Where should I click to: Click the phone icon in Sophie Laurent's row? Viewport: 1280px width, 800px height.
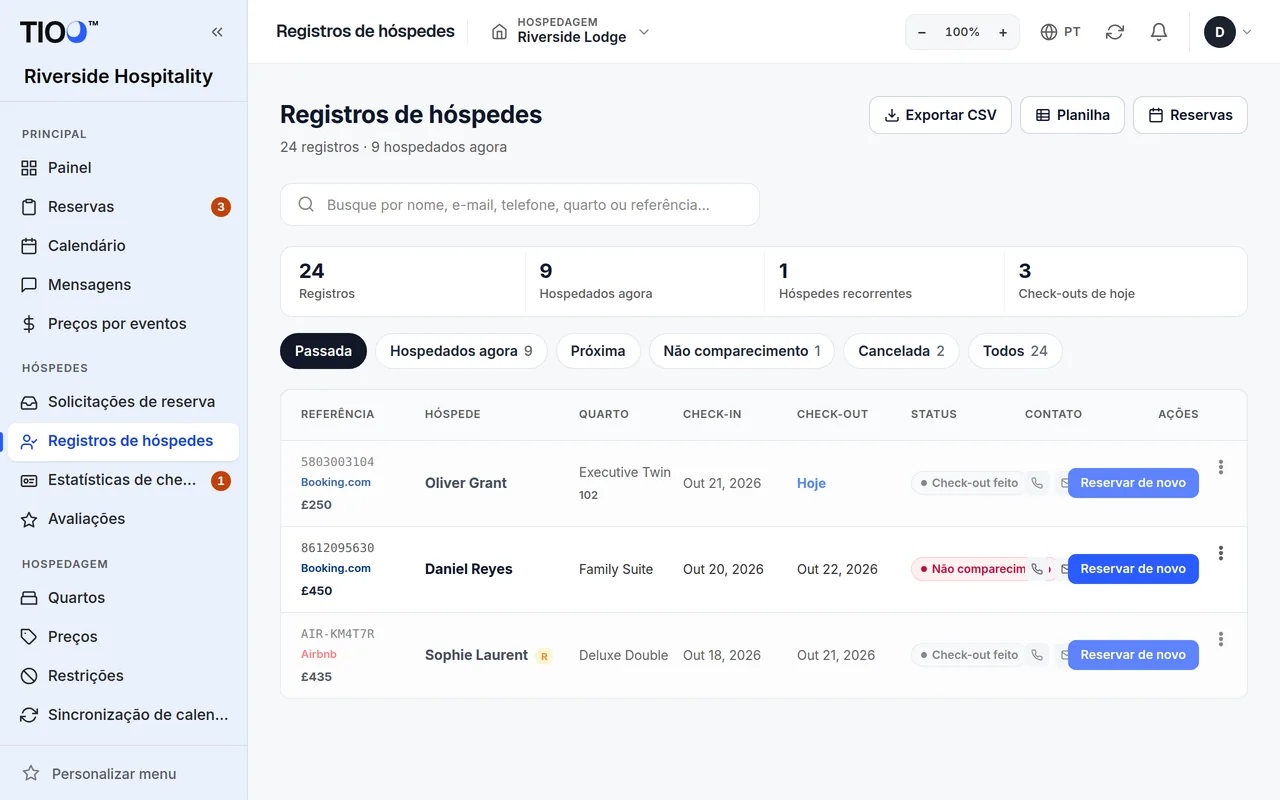[x=1037, y=655]
